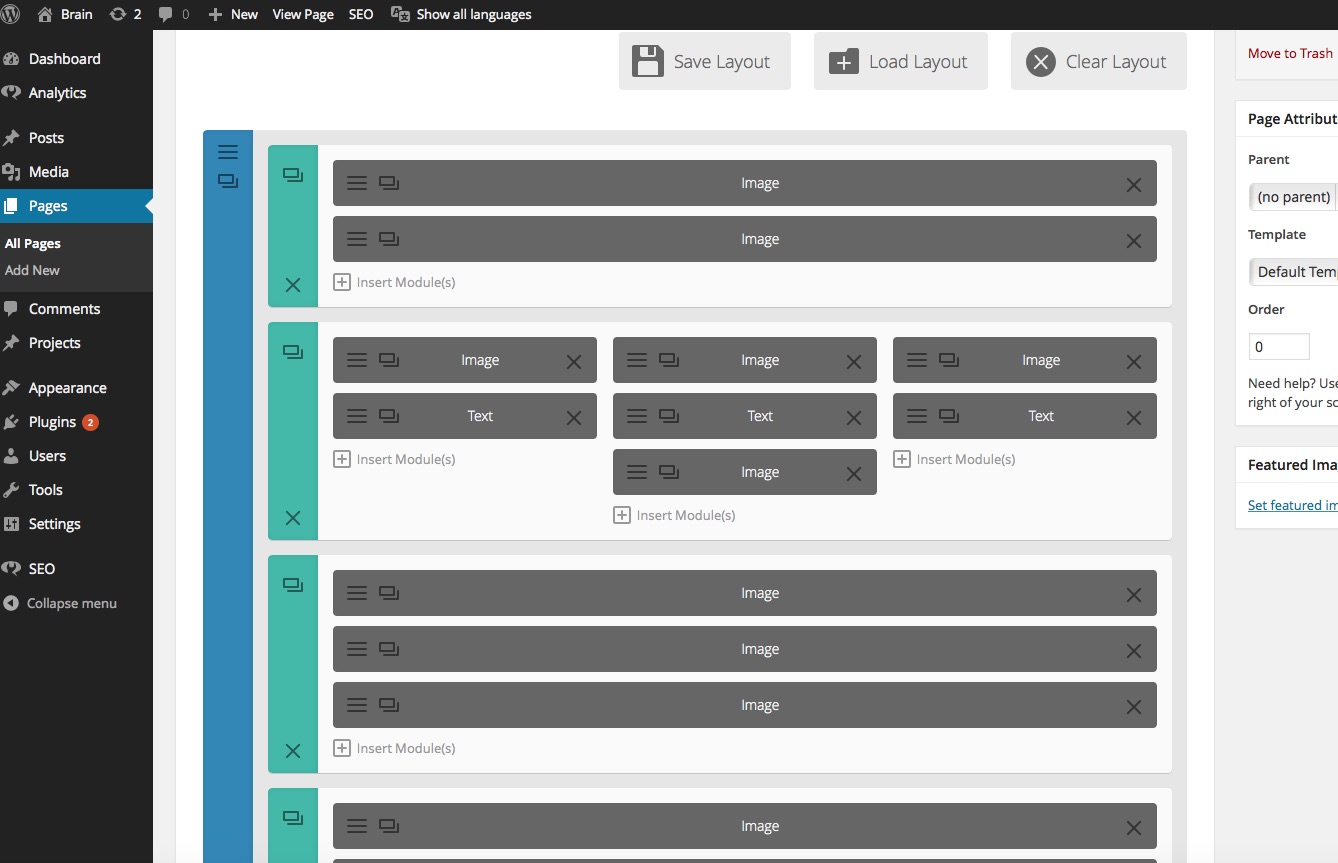Click Move to Trash link

coord(1290,53)
